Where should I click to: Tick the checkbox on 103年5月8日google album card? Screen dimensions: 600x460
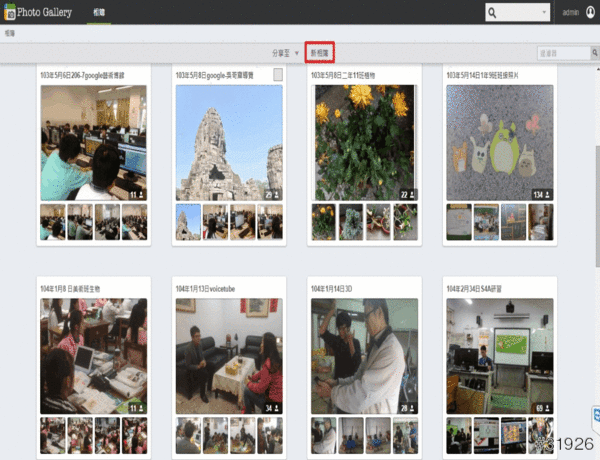pos(278,75)
